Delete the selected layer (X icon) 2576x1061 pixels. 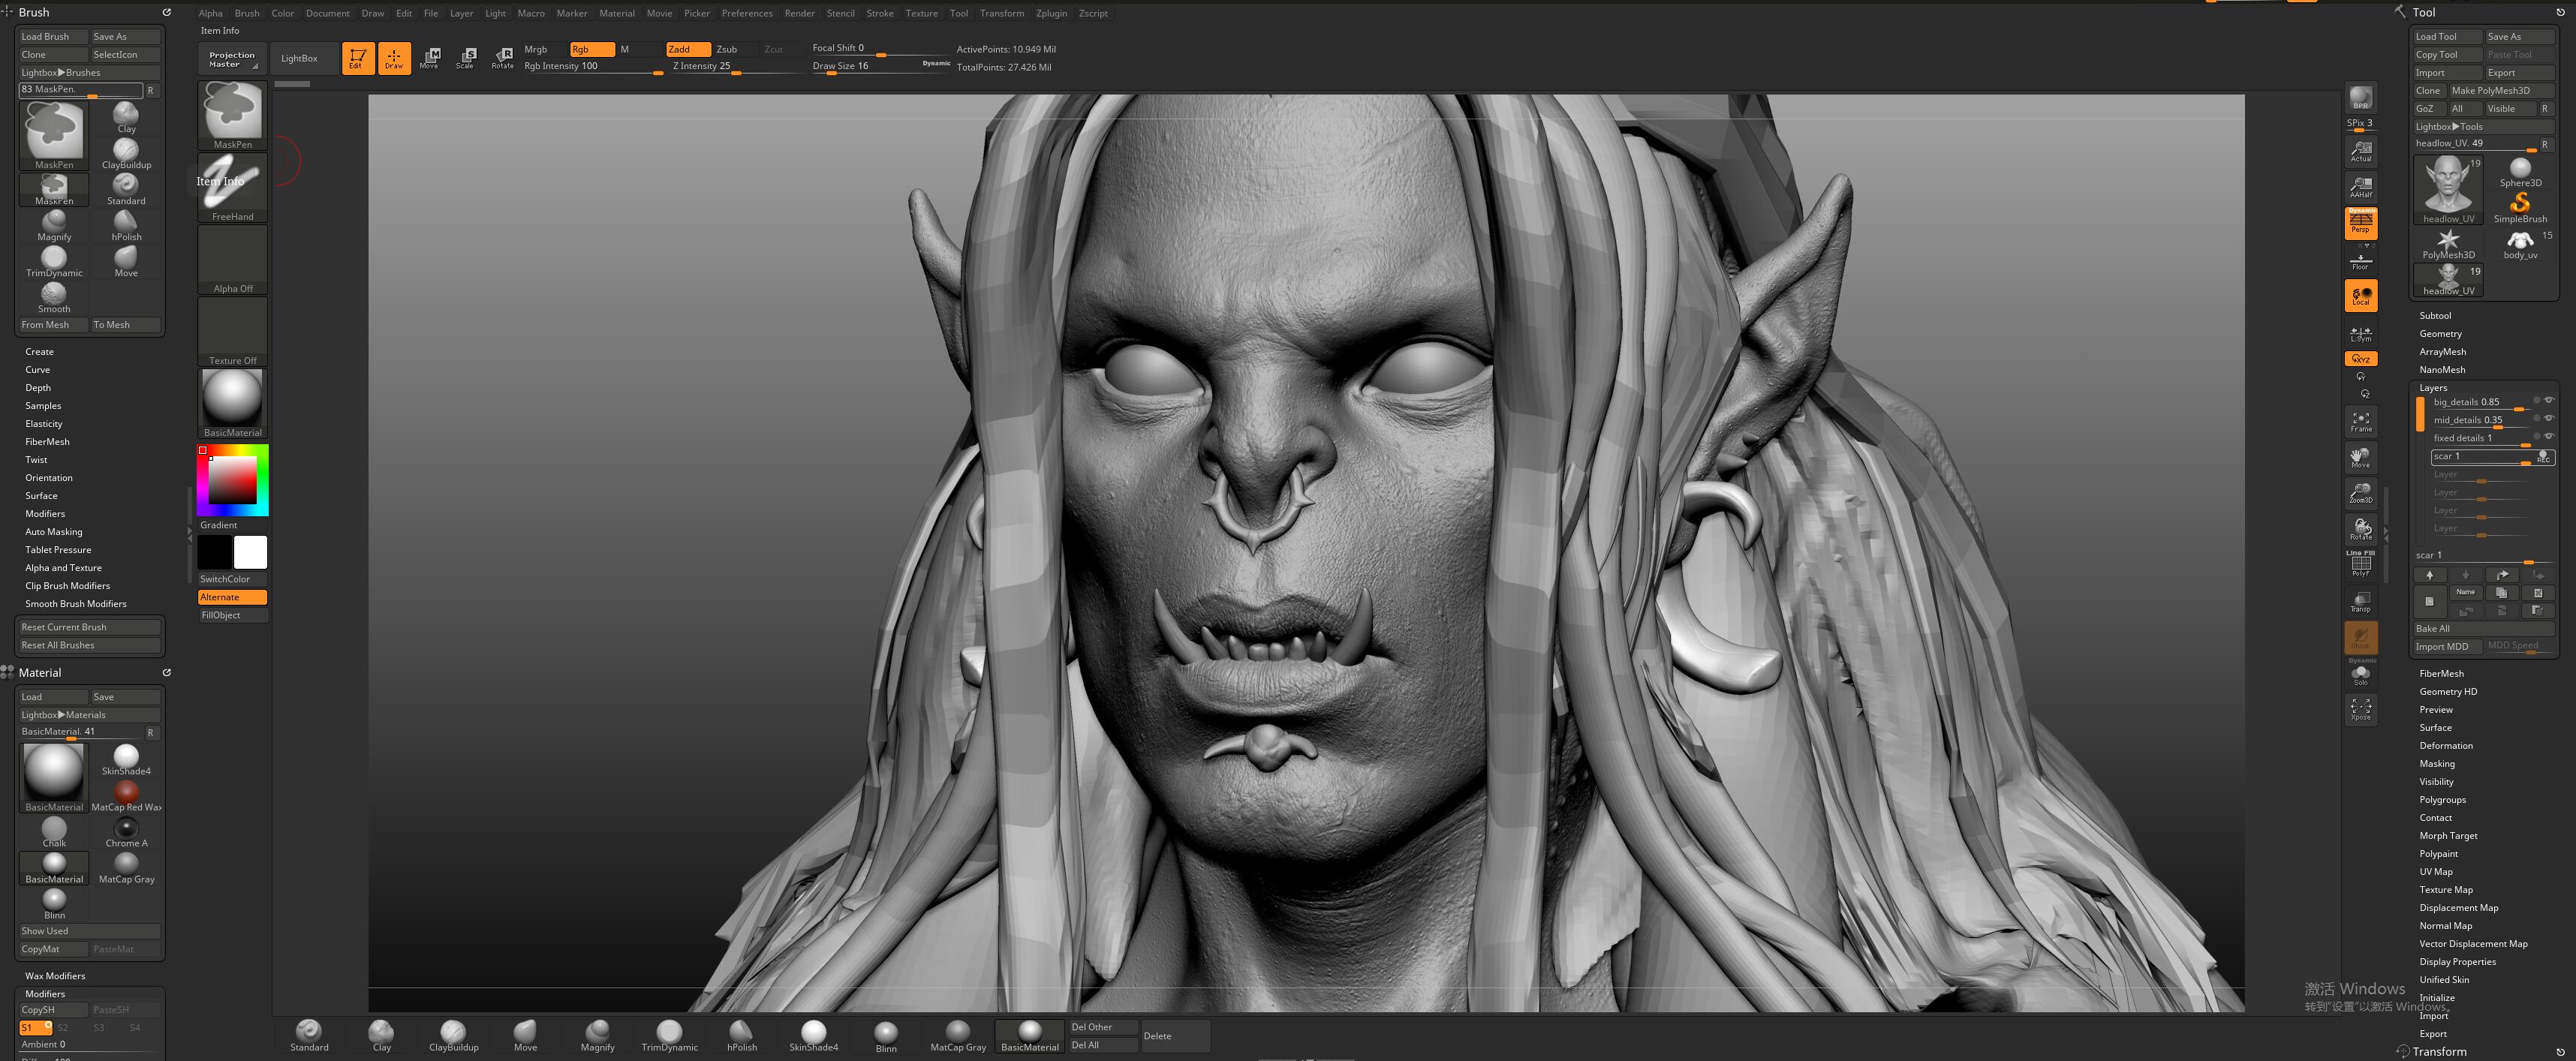point(2537,593)
